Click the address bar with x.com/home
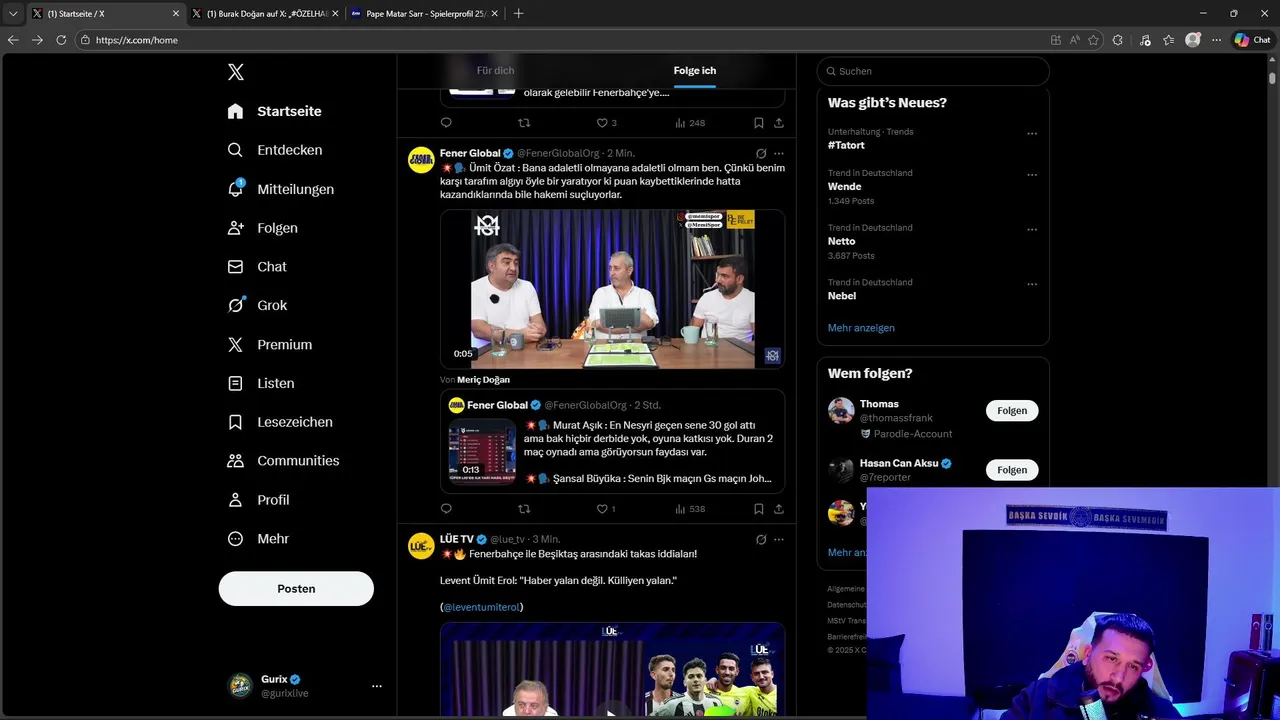1280x720 pixels. [560, 40]
